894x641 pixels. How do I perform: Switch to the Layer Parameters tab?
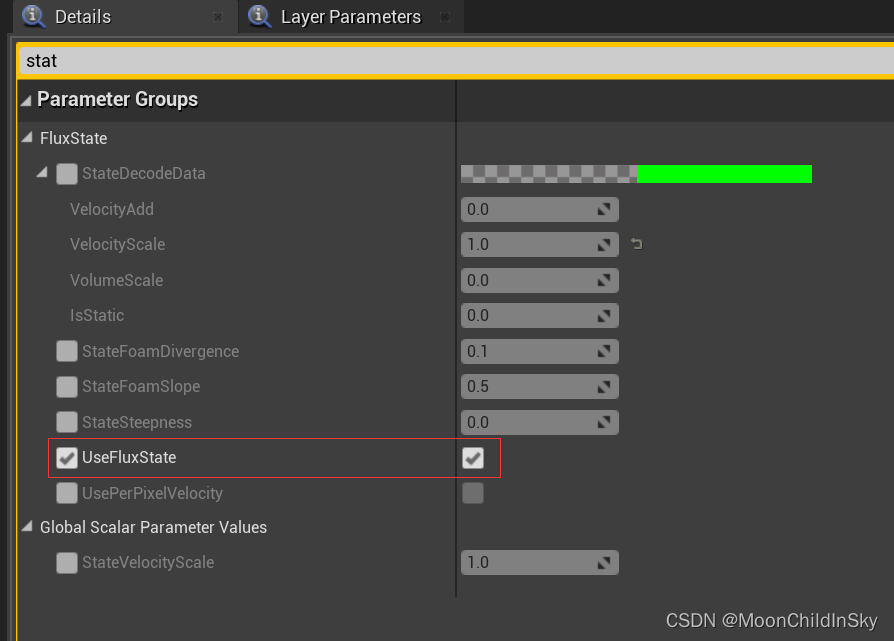350,17
